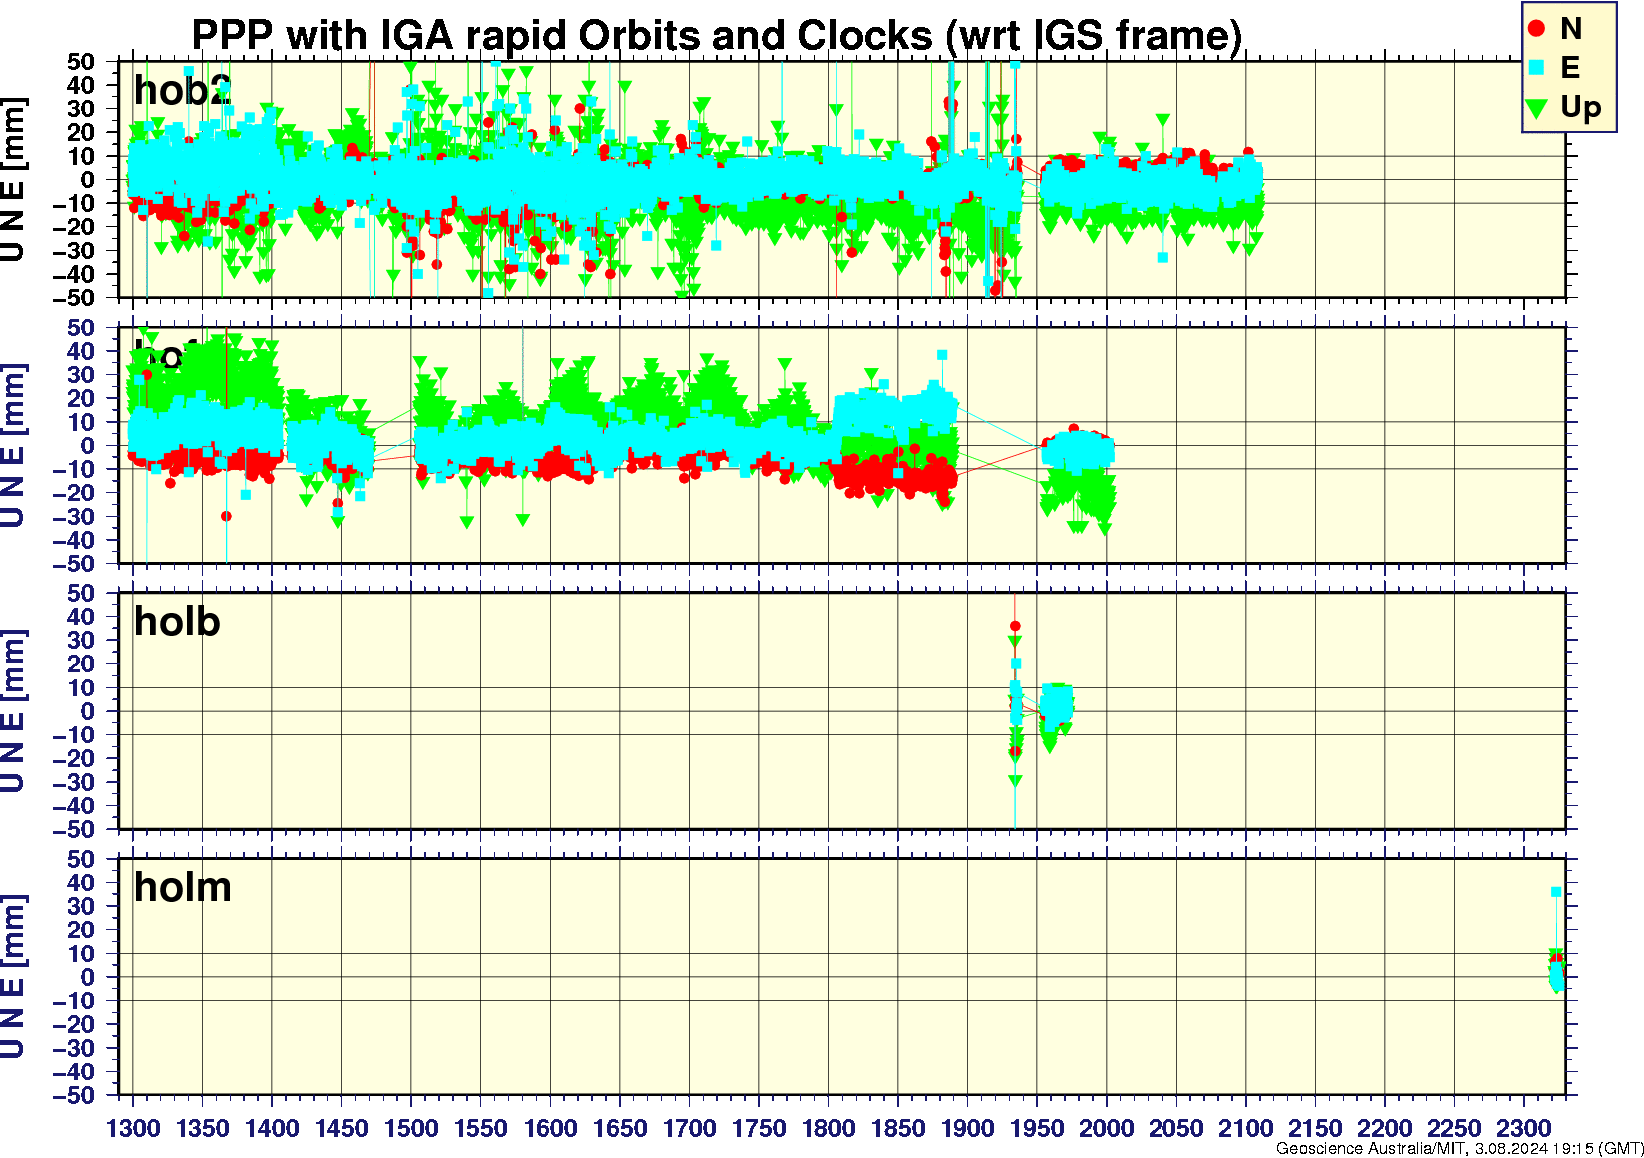1644x1158 pixels.
Task: Click x-axis tick label 2250
Action: (x=1454, y=1128)
